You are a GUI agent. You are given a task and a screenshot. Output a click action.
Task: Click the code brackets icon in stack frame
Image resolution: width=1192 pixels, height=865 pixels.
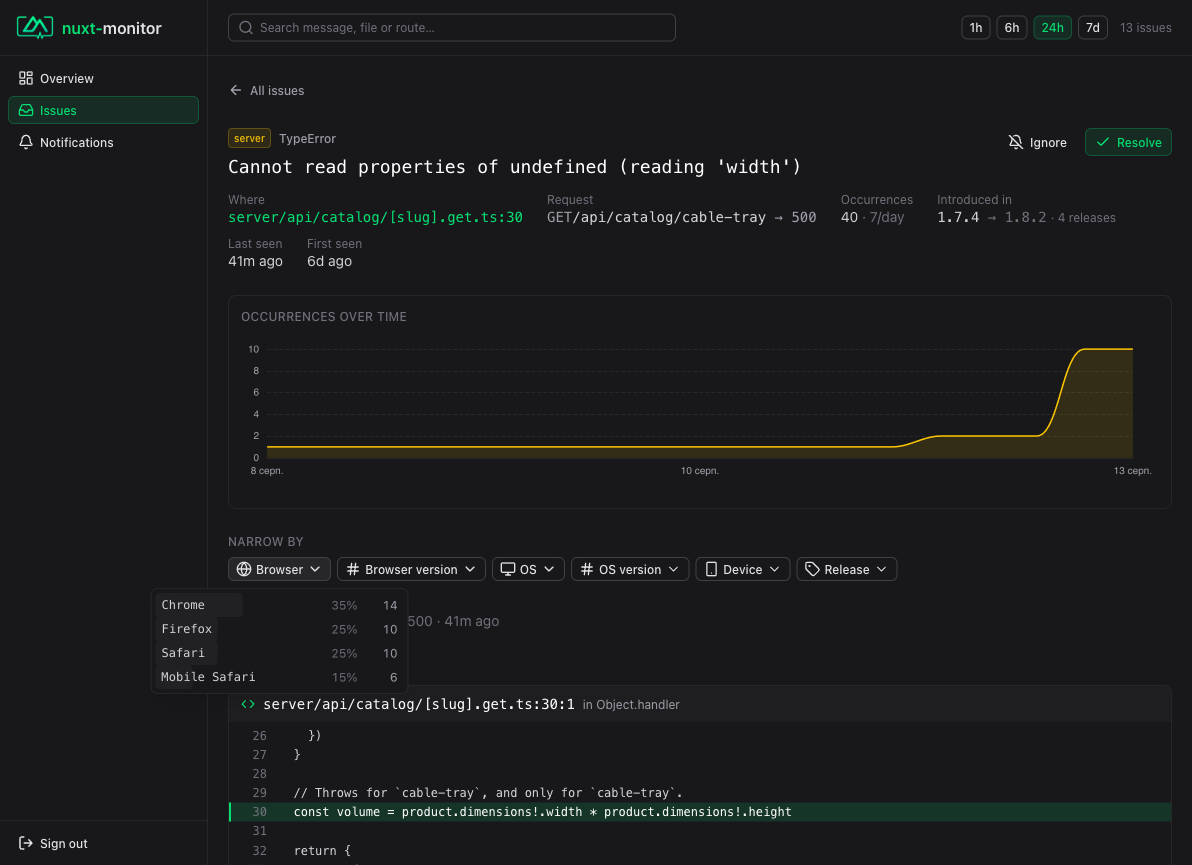point(248,705)
